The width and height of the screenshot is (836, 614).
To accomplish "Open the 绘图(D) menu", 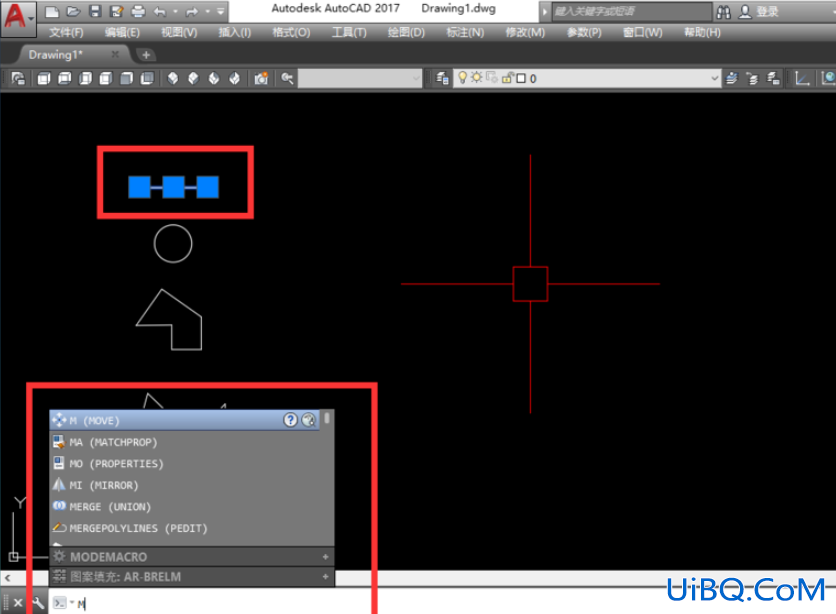I will click(x=406, y=33).
